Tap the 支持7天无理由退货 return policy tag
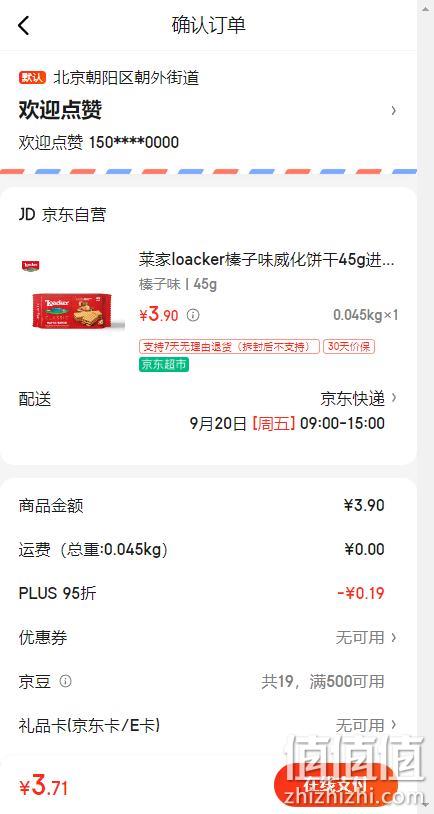434x814 pixels. tap(229, 347)
